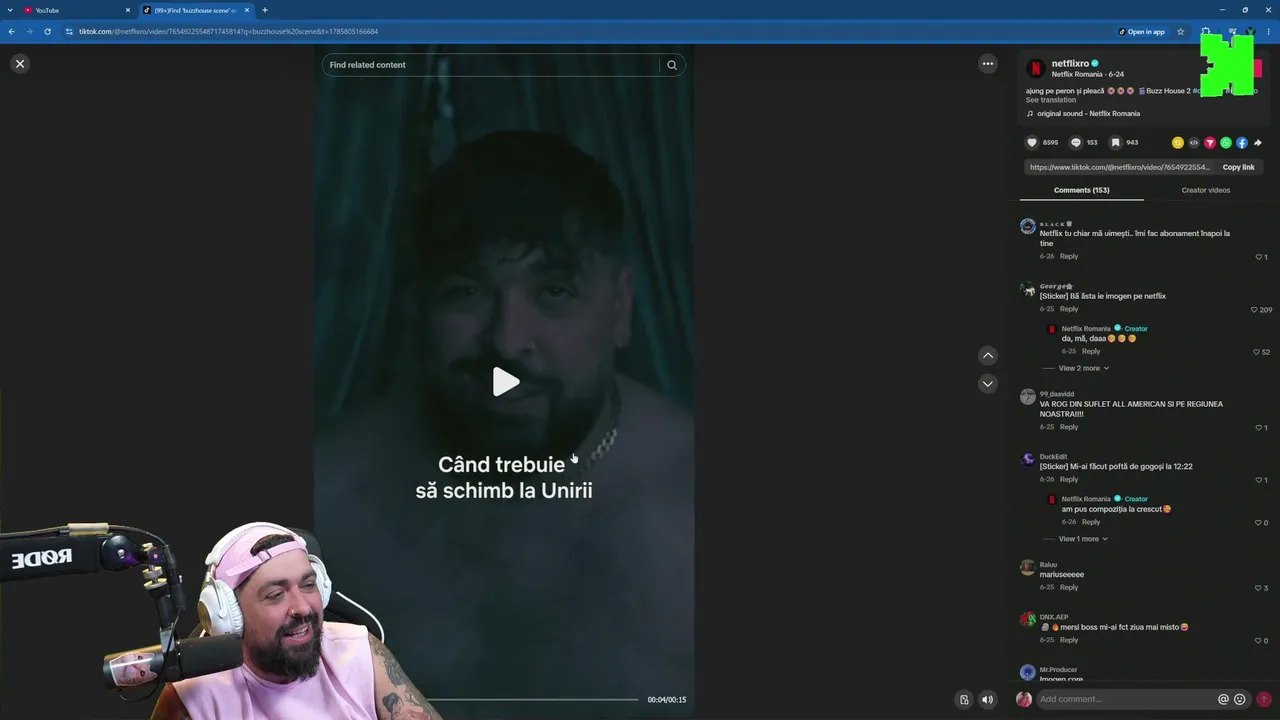Click the embed code icon
The height and width of the screenshot is (720, 1280).
(x=1194, y=143)
